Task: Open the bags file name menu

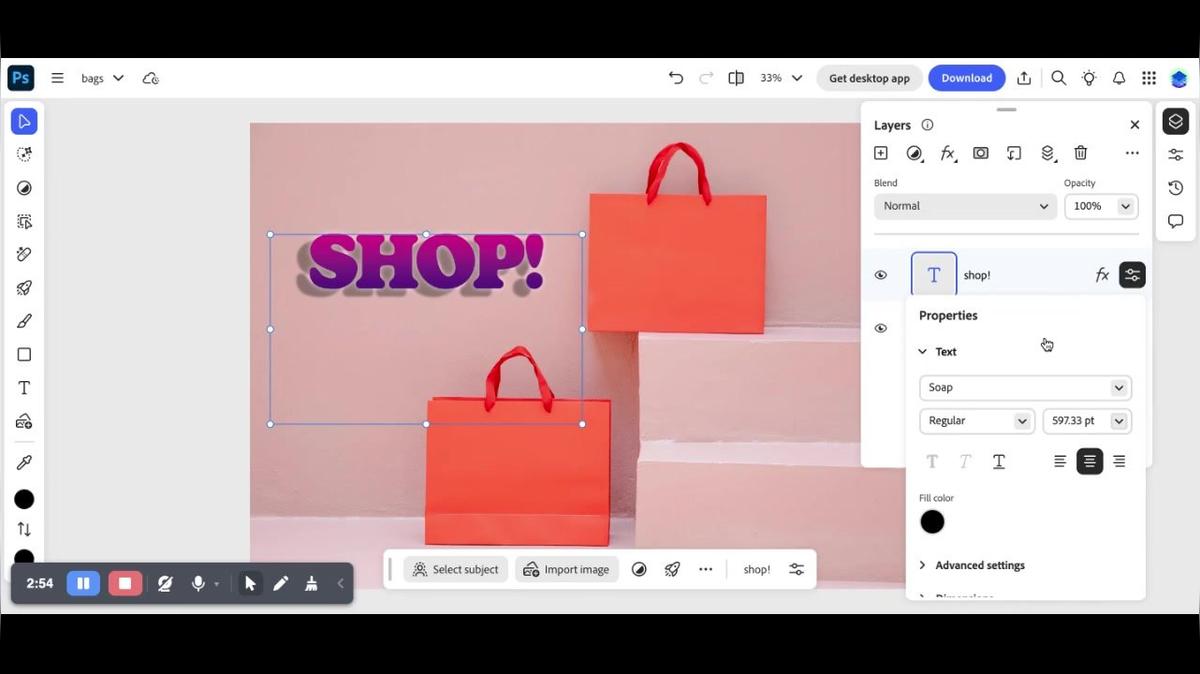Action: coord(102,78)
